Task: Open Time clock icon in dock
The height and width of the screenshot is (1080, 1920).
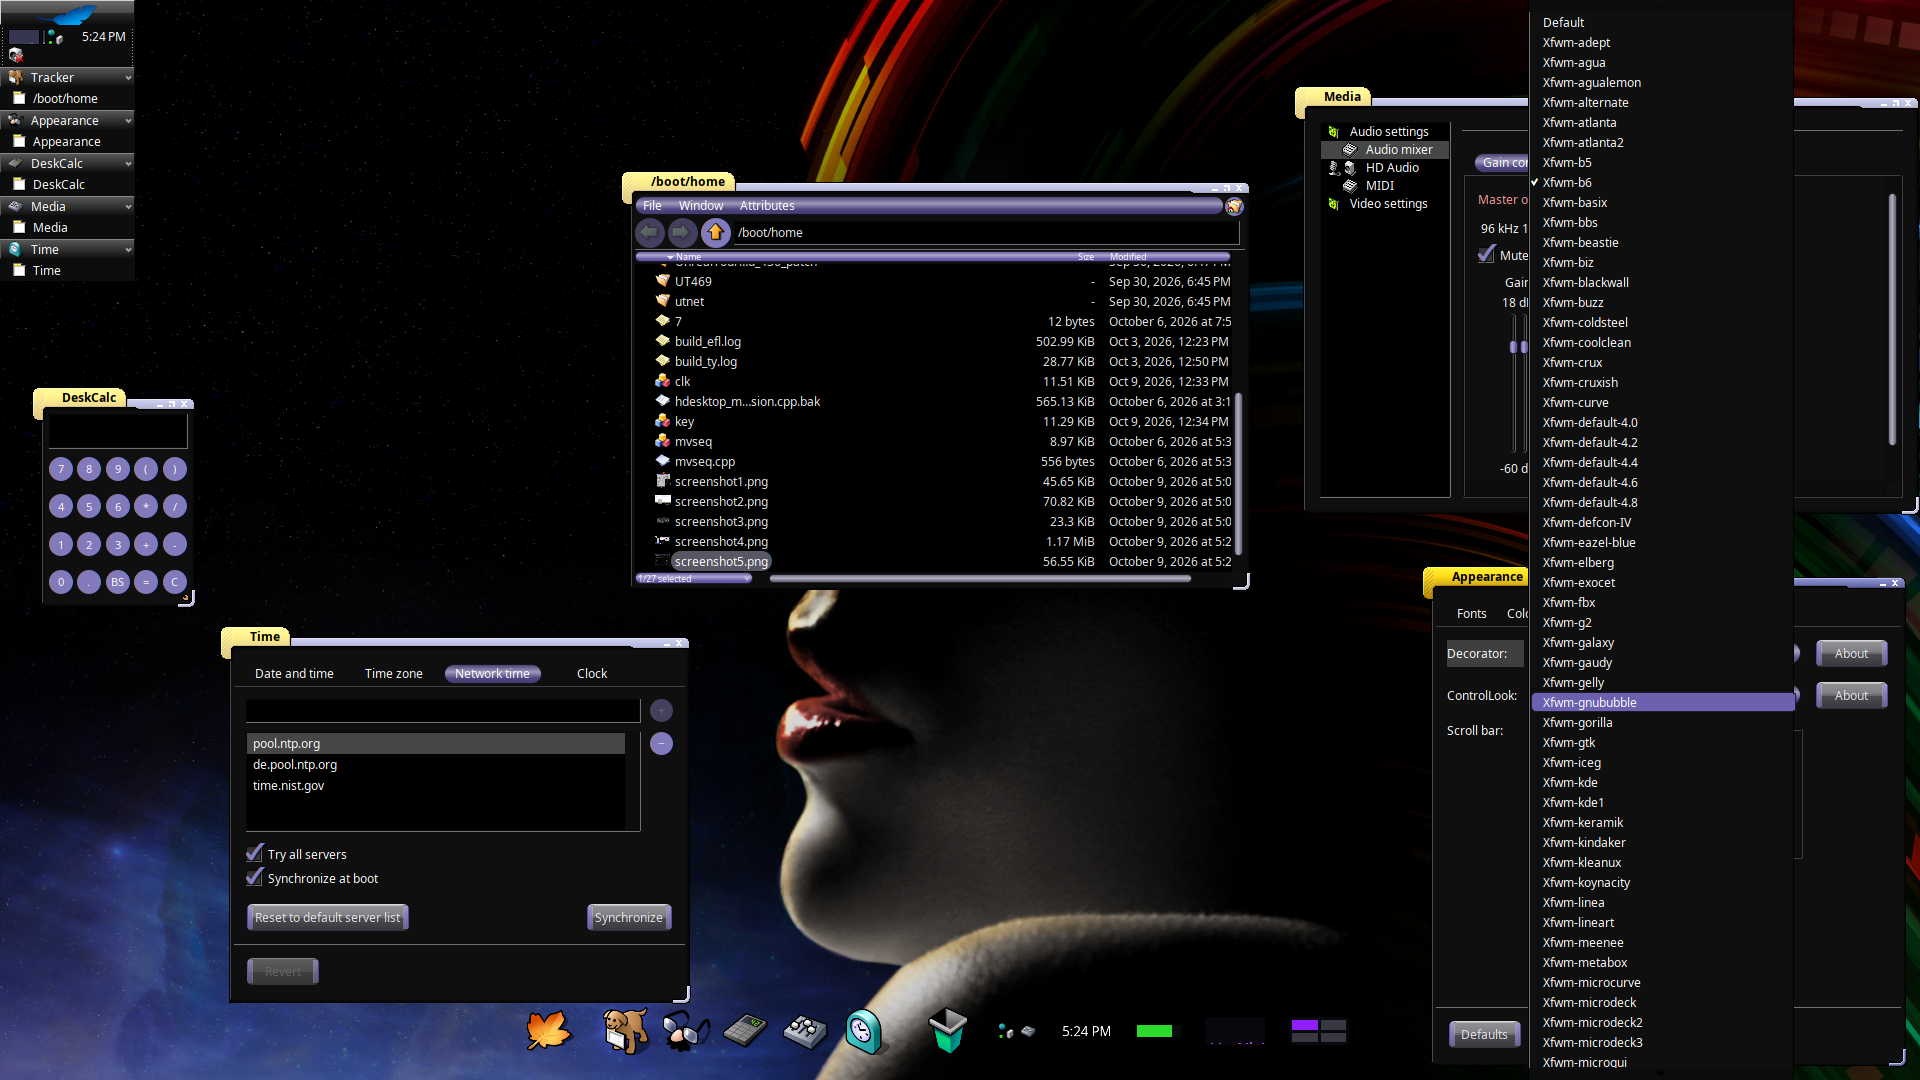Action: tap(864, 1031)
